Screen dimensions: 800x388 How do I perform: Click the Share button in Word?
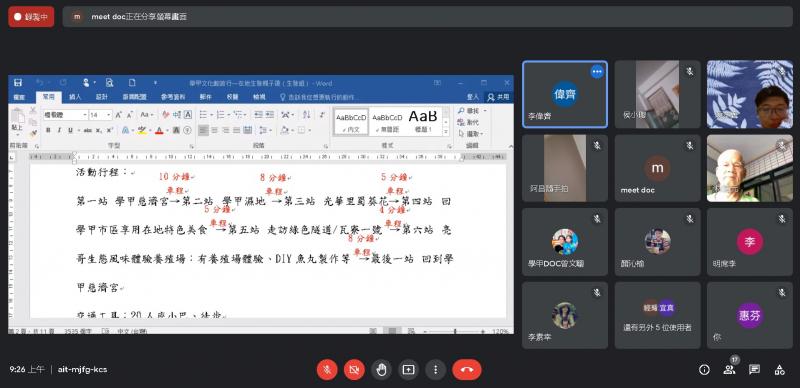[x=498, y=96]
